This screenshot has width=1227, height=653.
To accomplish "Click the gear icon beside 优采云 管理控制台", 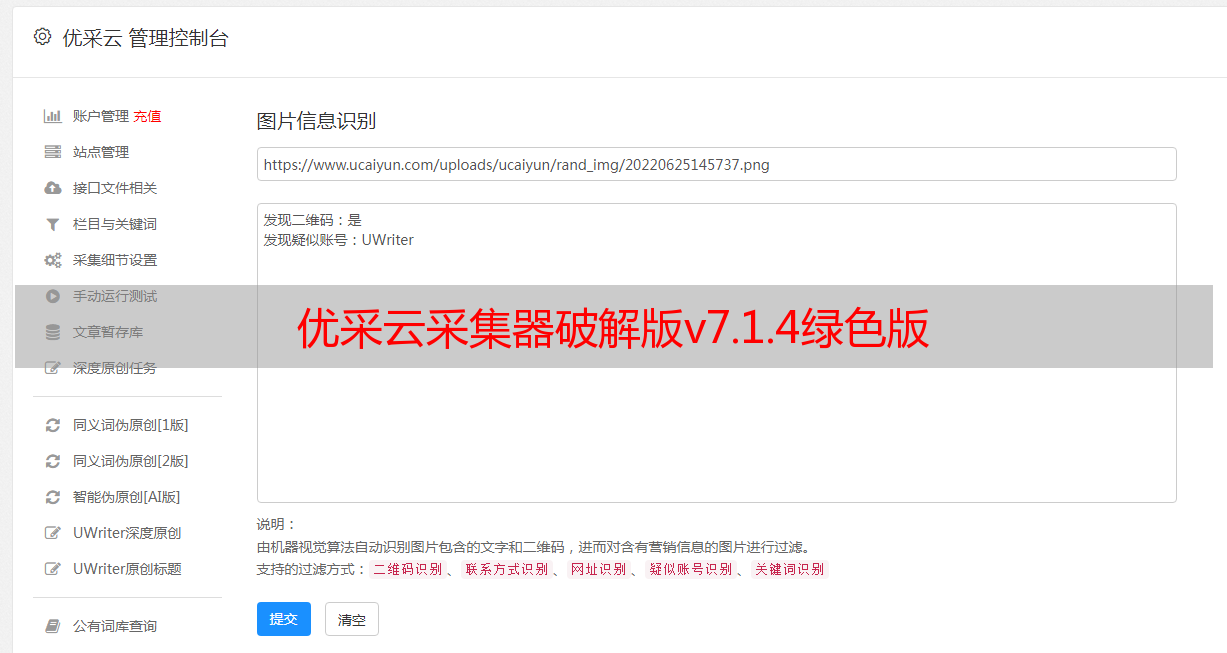I will [x=42, y=37].
